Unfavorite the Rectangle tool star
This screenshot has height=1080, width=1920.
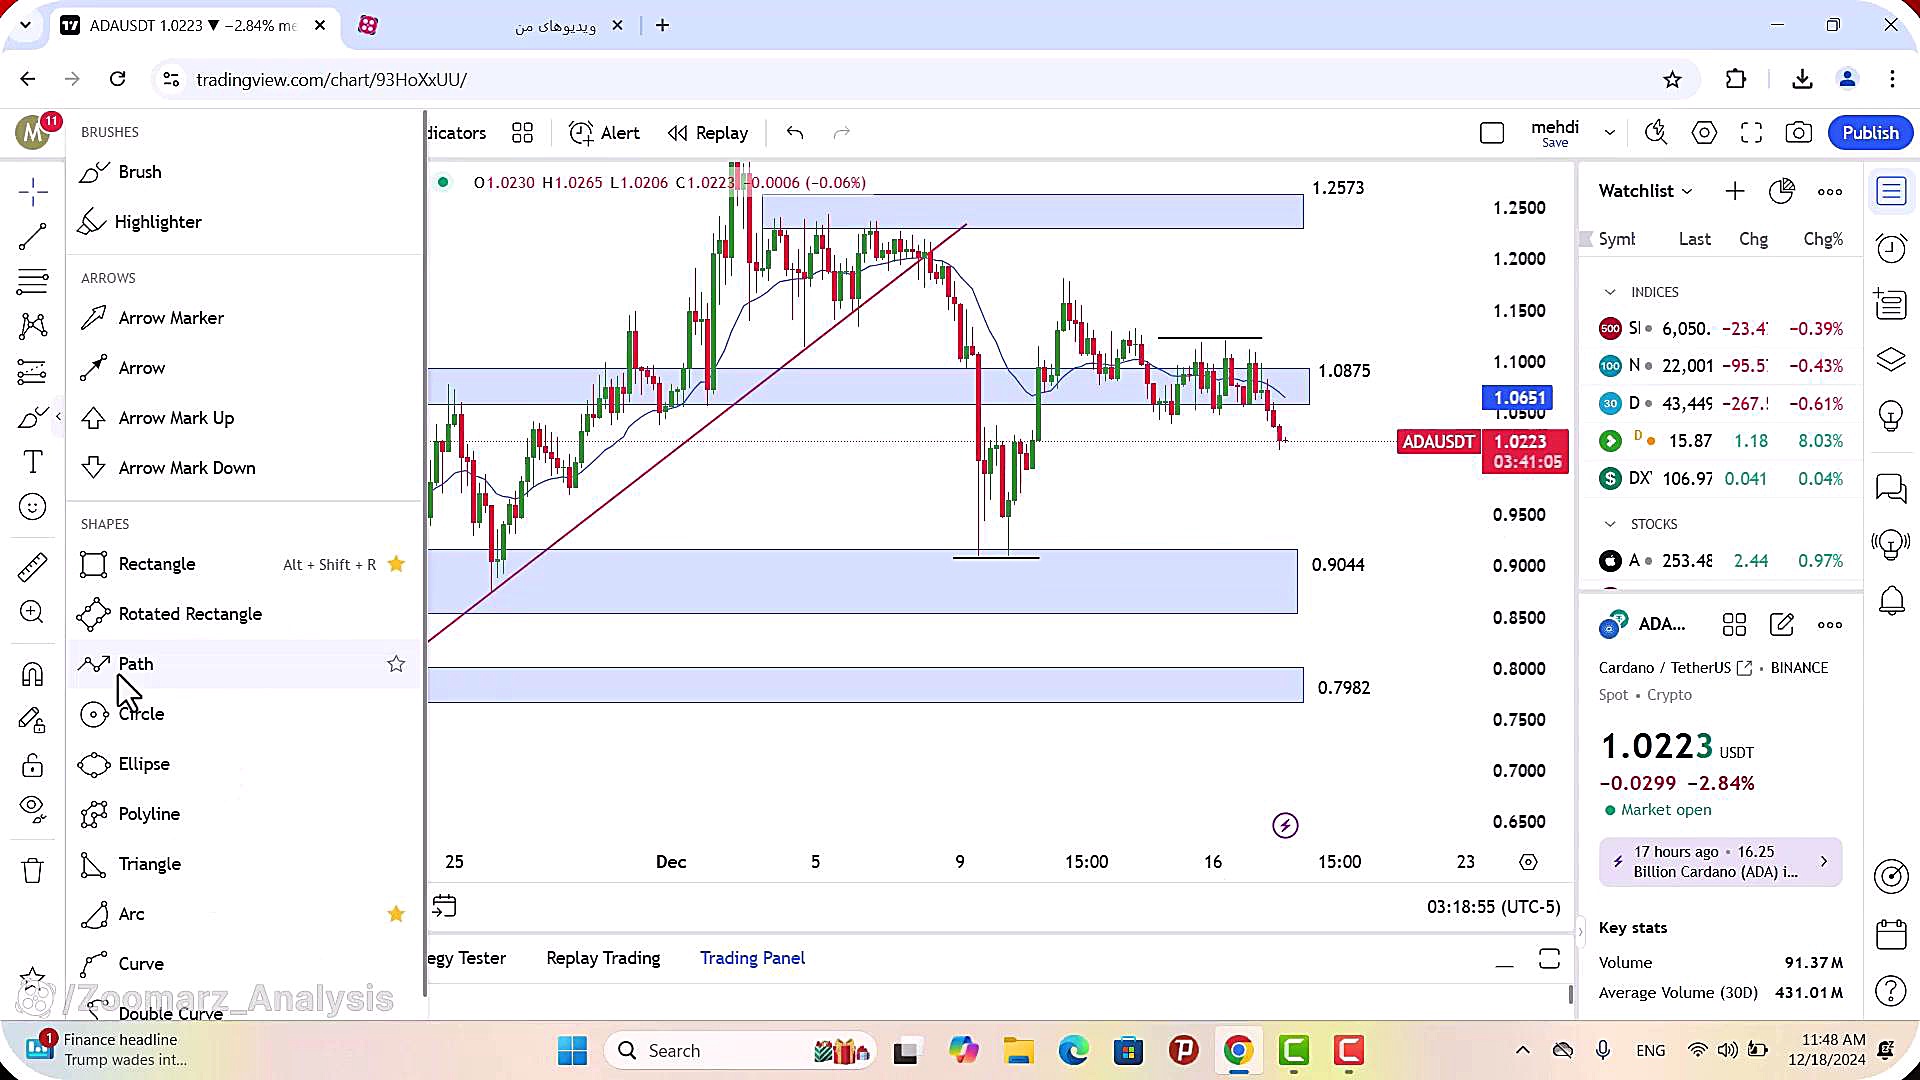coord(396,564)
